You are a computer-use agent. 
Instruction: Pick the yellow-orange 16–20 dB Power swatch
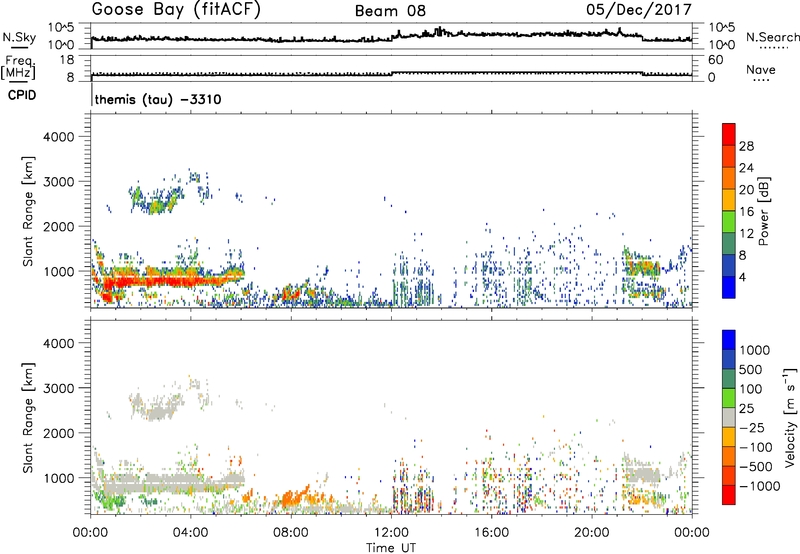pos(729,200)
